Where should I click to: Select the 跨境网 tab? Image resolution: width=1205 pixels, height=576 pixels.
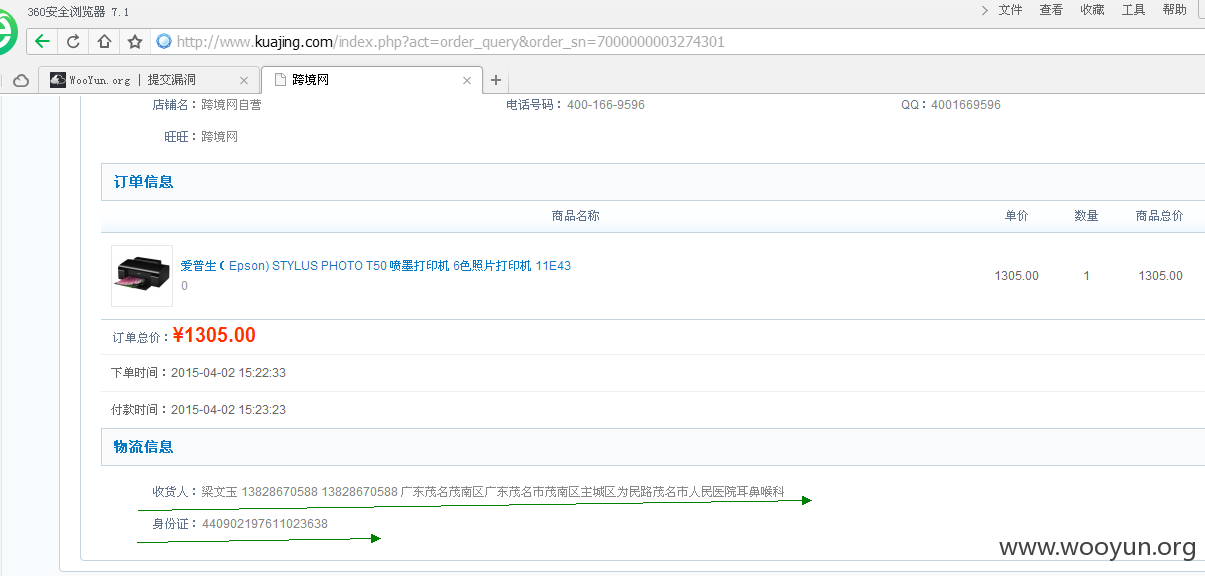coord(371,80)
